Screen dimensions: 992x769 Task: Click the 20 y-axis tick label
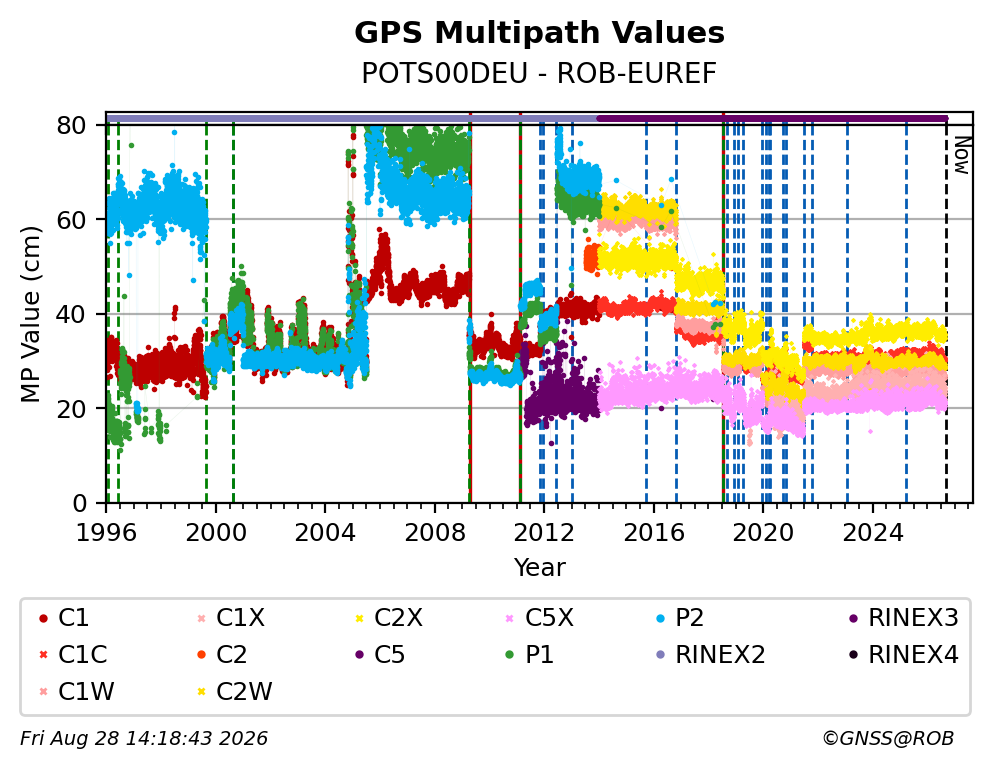pyautogui.click(x=71, y=409)
